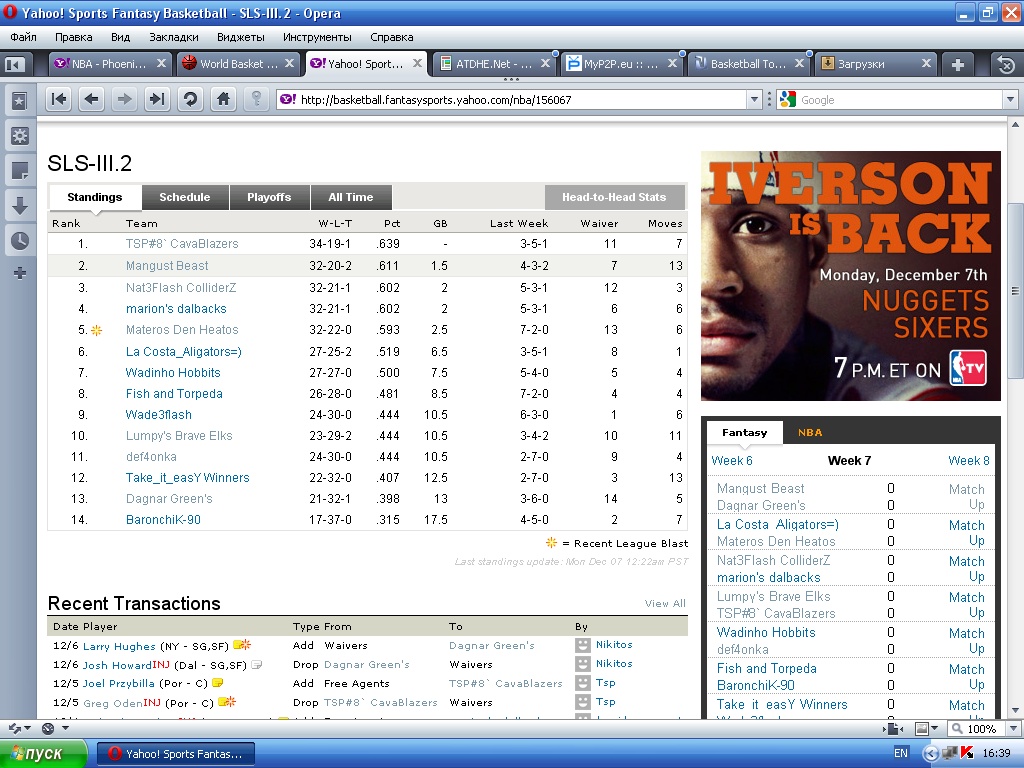
Task: Open the Playoffs tab
Action: pos(269,197)
